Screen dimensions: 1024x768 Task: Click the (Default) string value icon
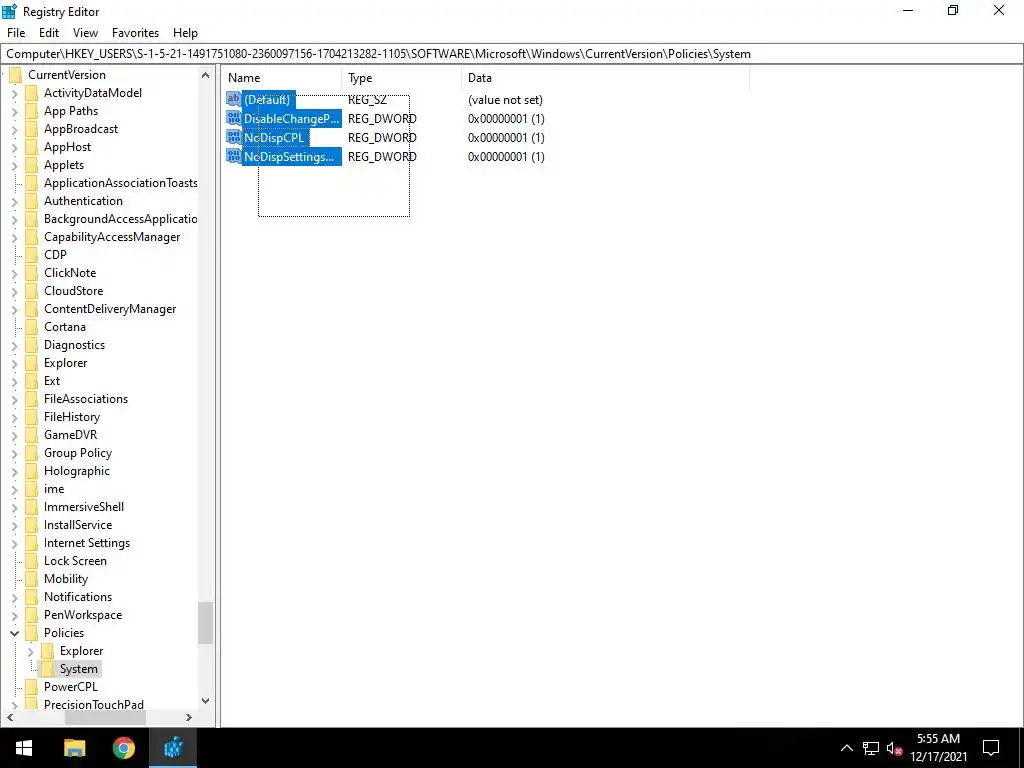(x=233, y=99)
